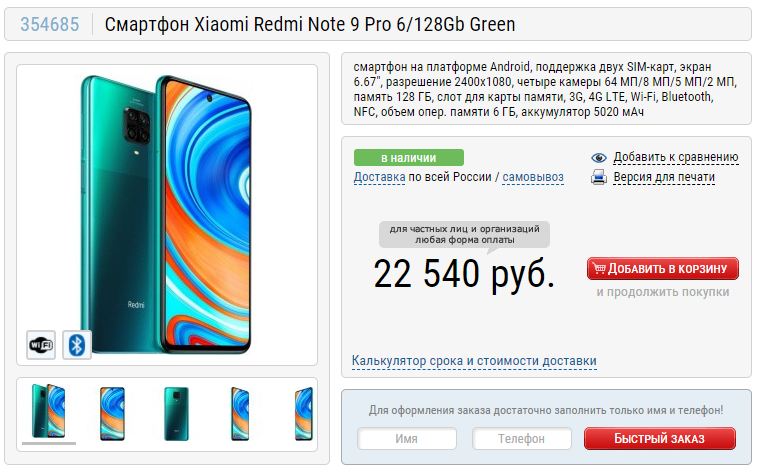Click the printer icon for print version
The width and height of the screenshot is (762, 468).
tap(599, 177)
